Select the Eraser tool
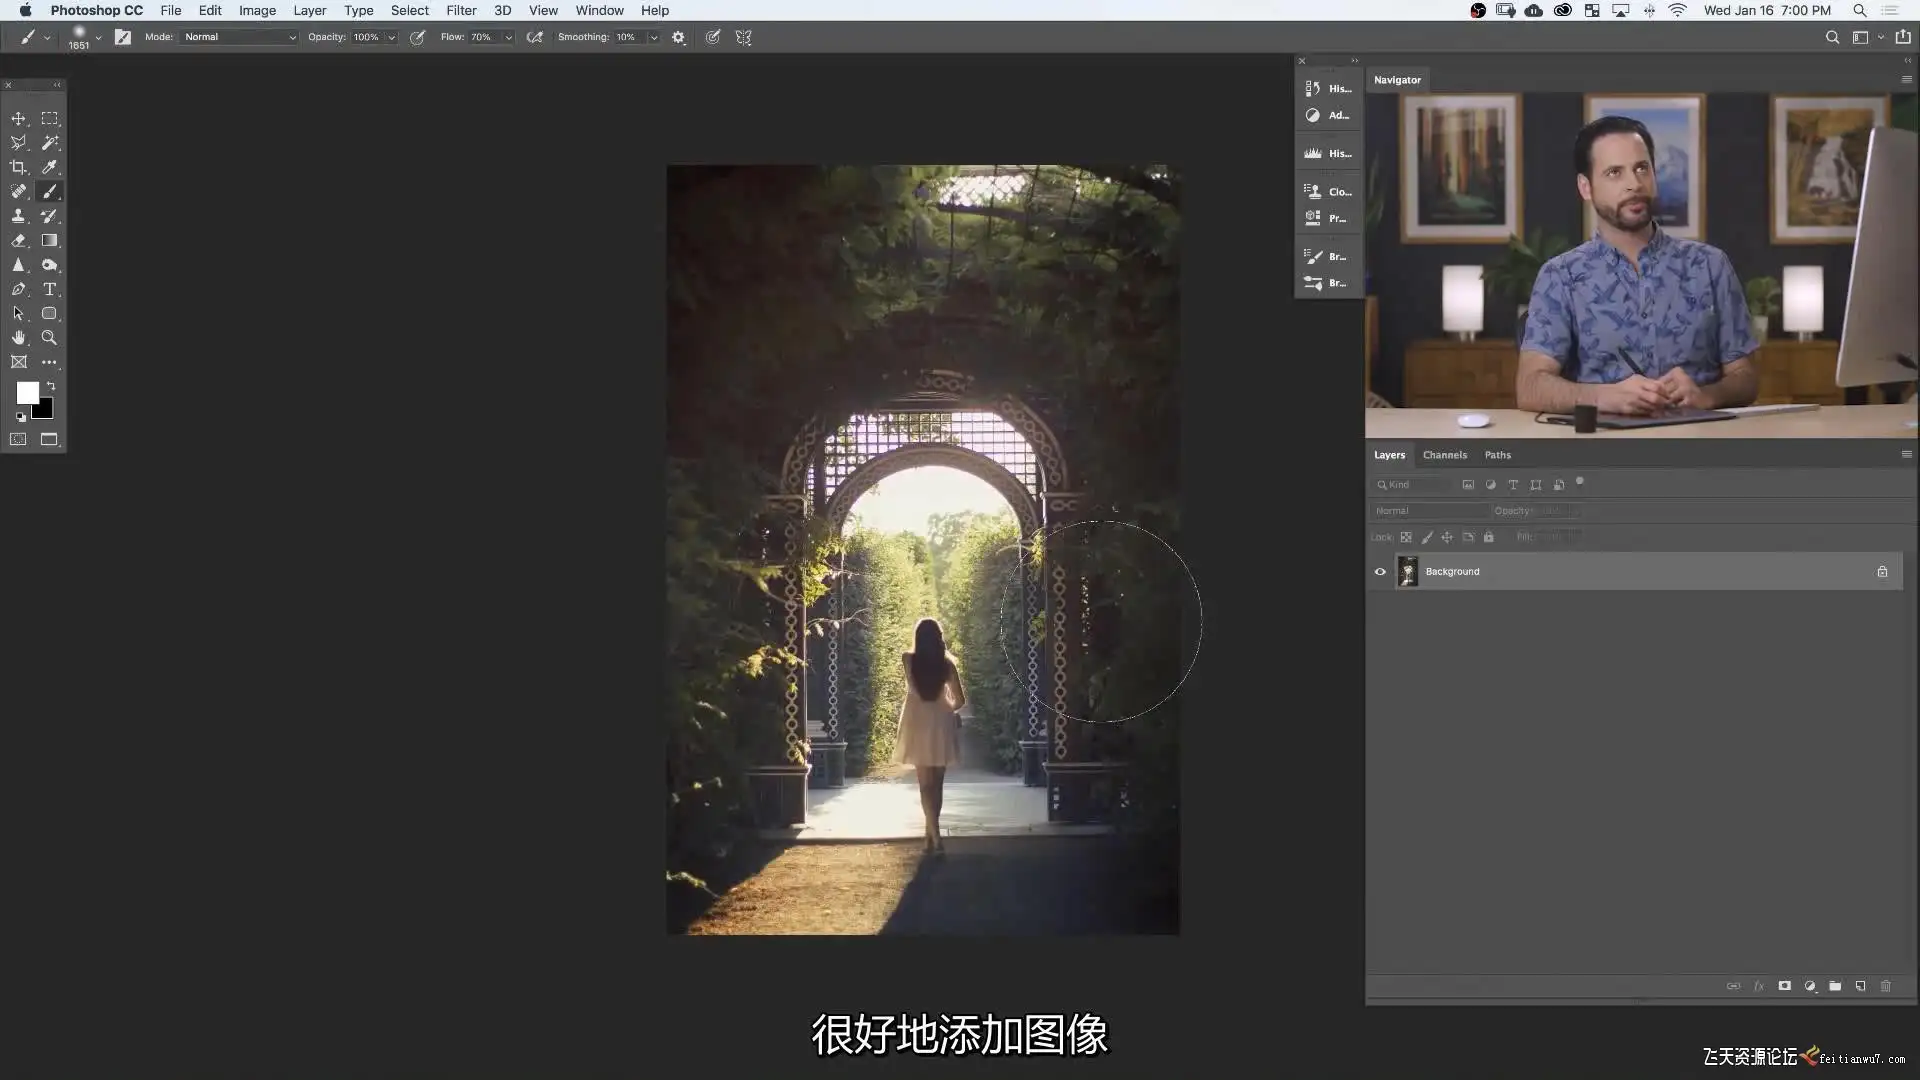The width and height of the screenshot is (1920, 1080). pos(18,241)
